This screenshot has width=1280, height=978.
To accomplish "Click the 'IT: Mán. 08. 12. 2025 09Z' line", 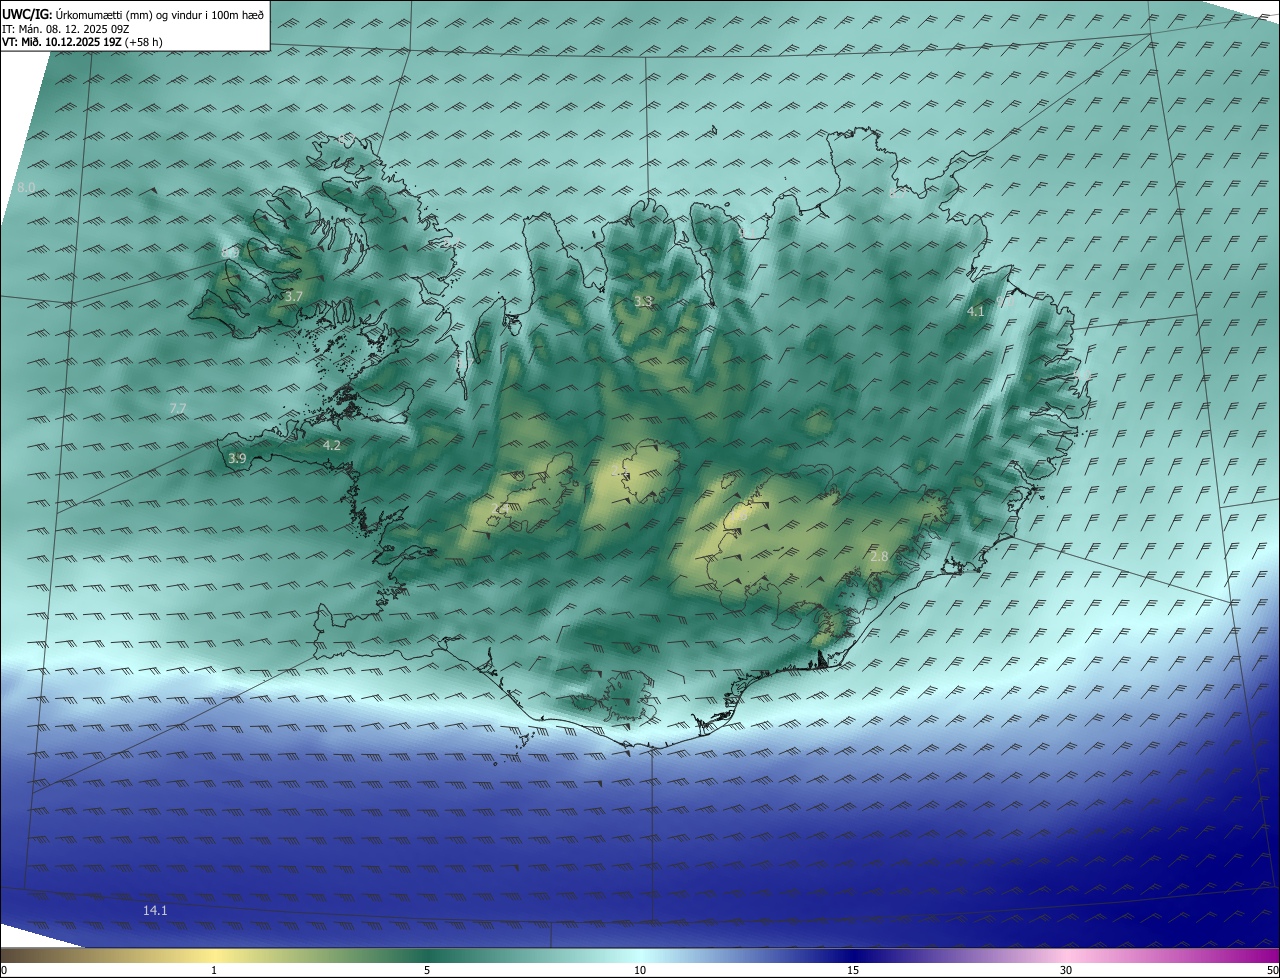I will 66,28.
